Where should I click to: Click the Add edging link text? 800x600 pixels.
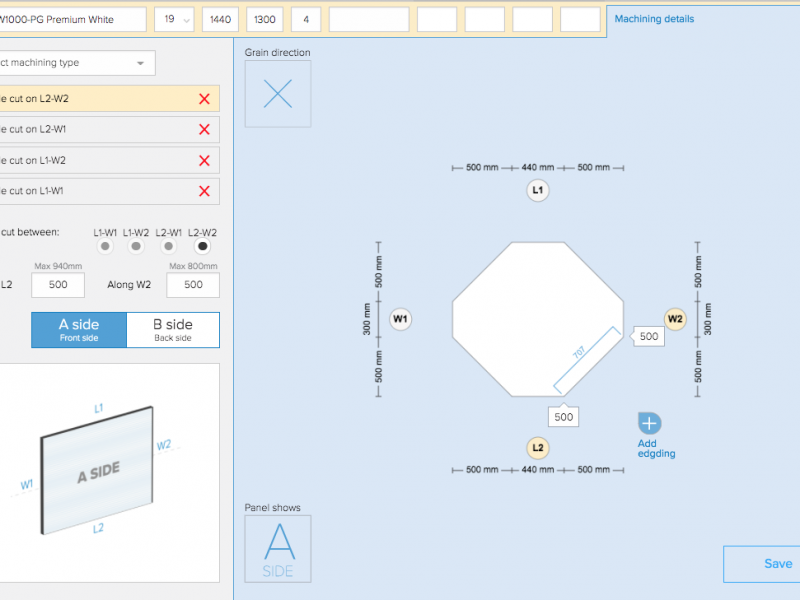pyautogui.click(x=656, y=448)
